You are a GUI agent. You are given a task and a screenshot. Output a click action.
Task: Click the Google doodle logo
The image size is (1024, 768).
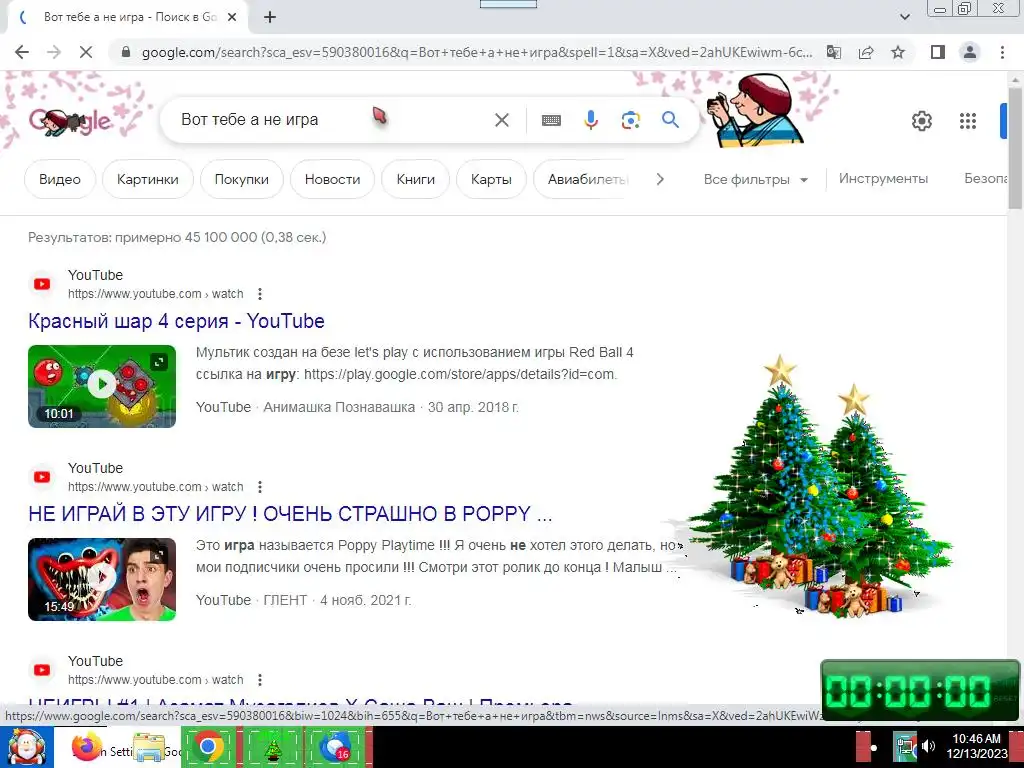(71, 121)
